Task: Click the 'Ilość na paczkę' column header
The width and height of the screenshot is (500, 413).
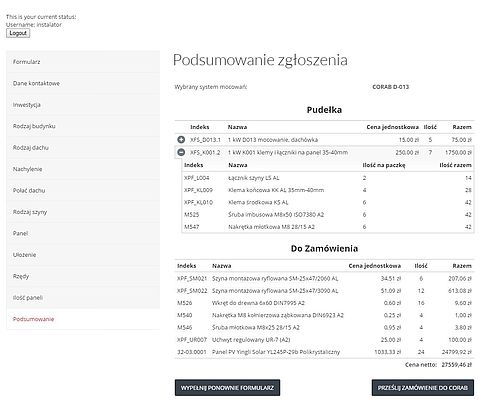Action: [384, 165]
